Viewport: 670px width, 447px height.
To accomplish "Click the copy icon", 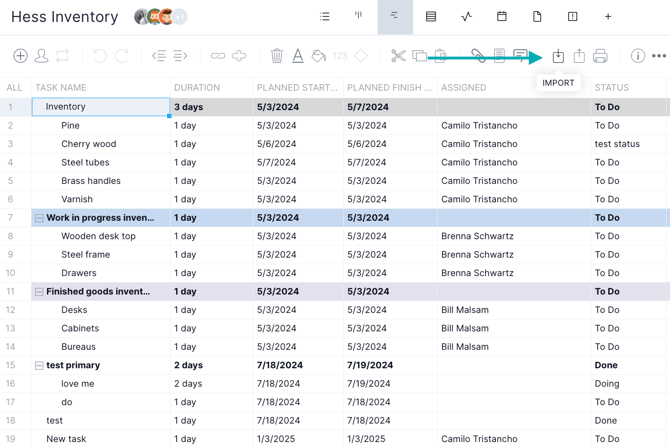I will 420,56.
